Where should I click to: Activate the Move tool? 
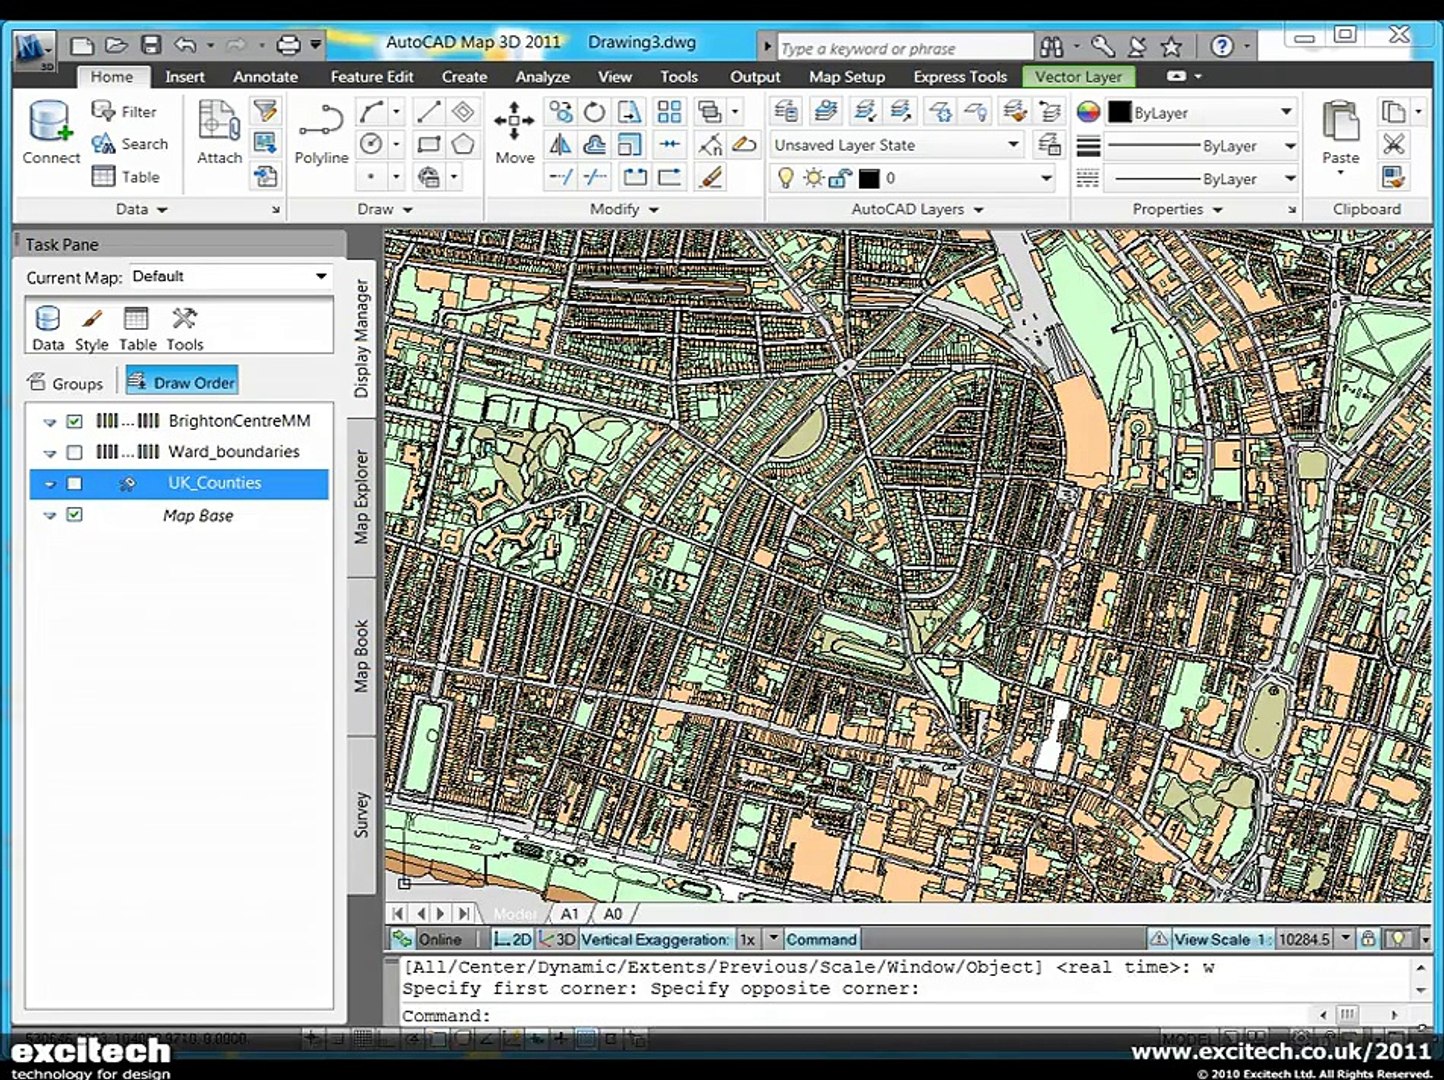pos(514,131)
